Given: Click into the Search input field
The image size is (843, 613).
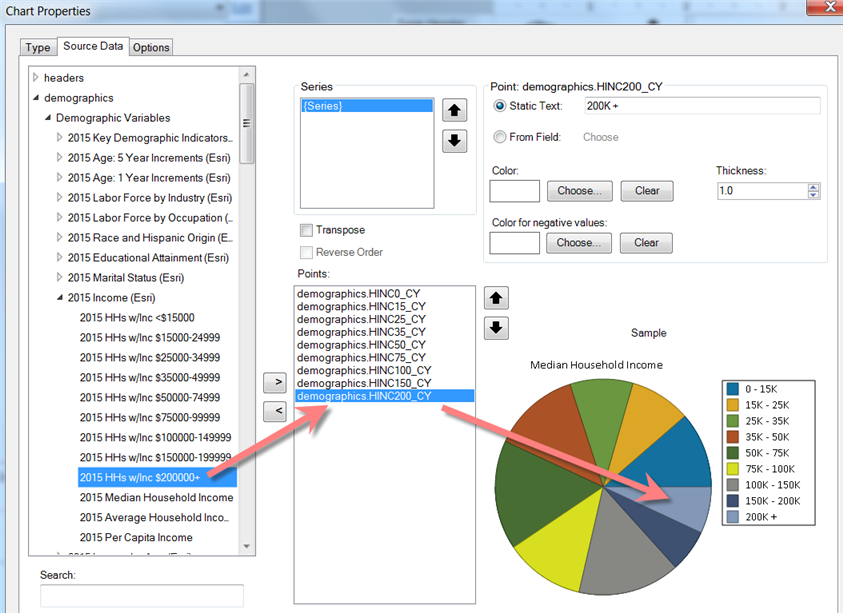Looking at the screenshot, I should point(141,595).
